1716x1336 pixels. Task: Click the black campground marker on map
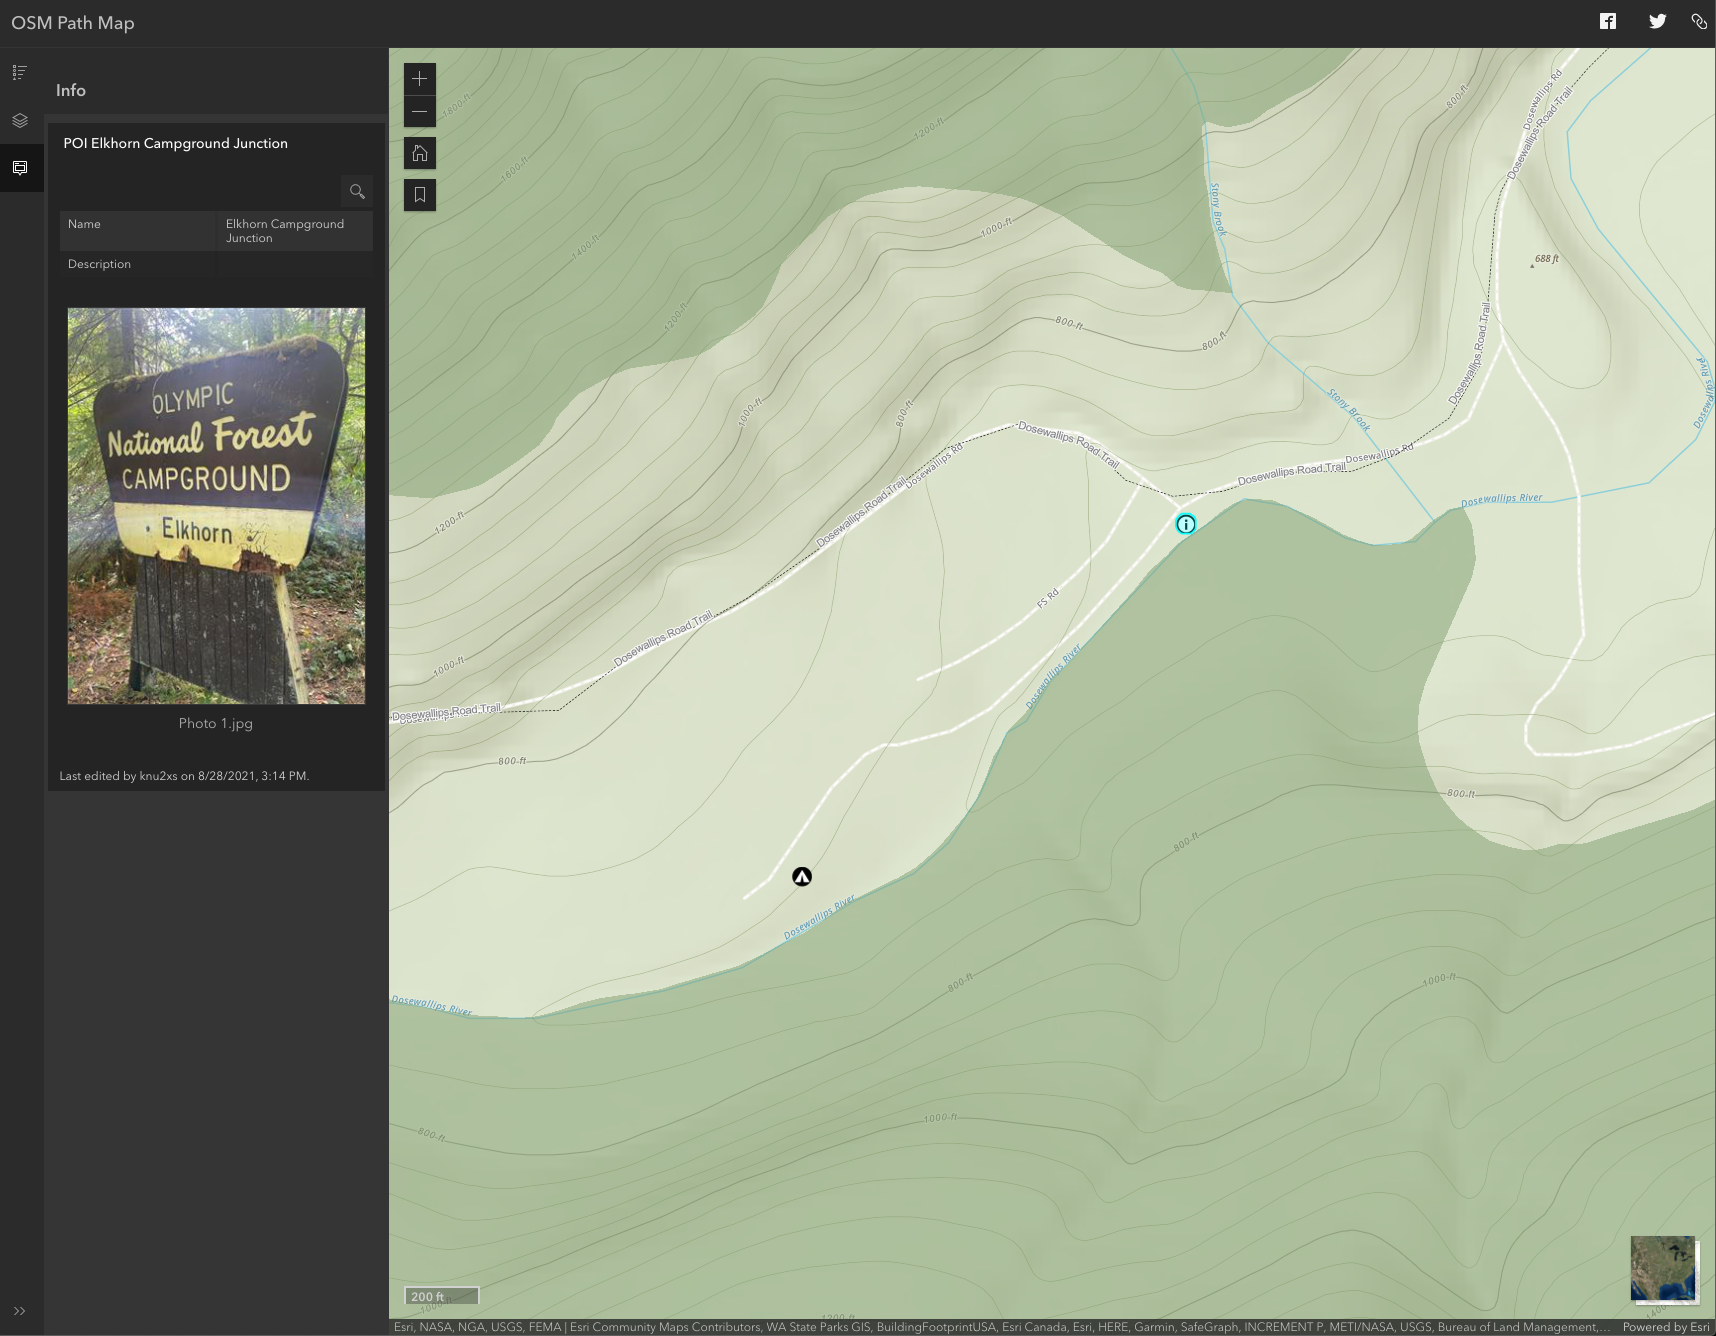(x=802, y=877)
